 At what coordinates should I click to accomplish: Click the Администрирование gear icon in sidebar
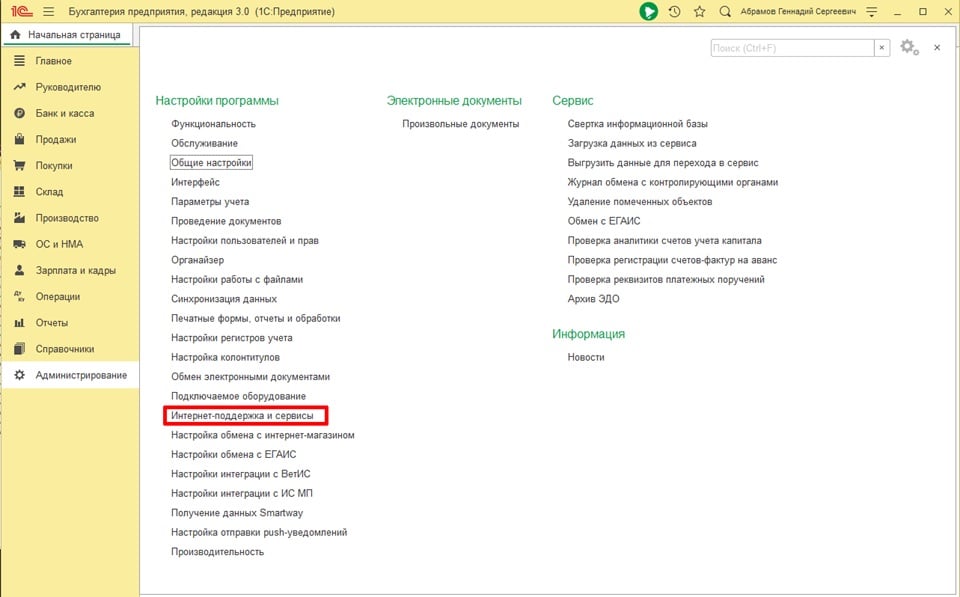(19, 375)
